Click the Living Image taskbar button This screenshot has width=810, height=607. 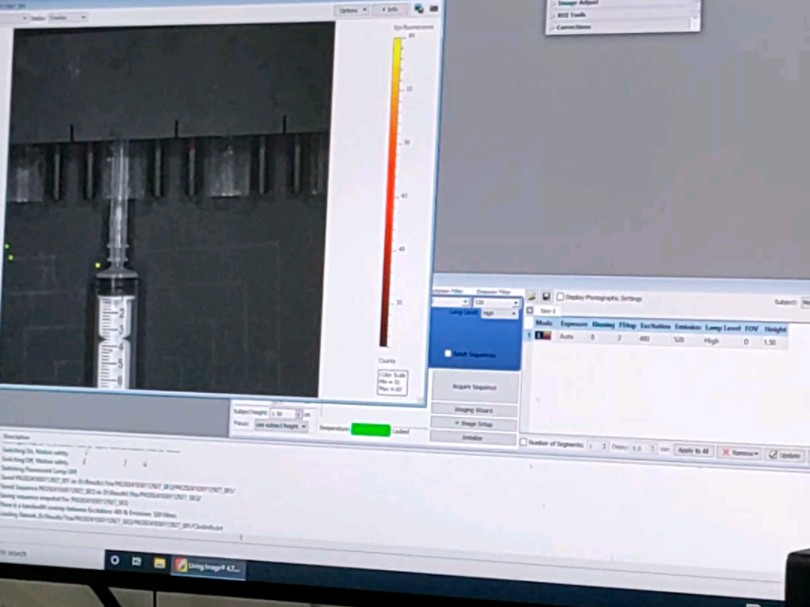click(208, 567)
